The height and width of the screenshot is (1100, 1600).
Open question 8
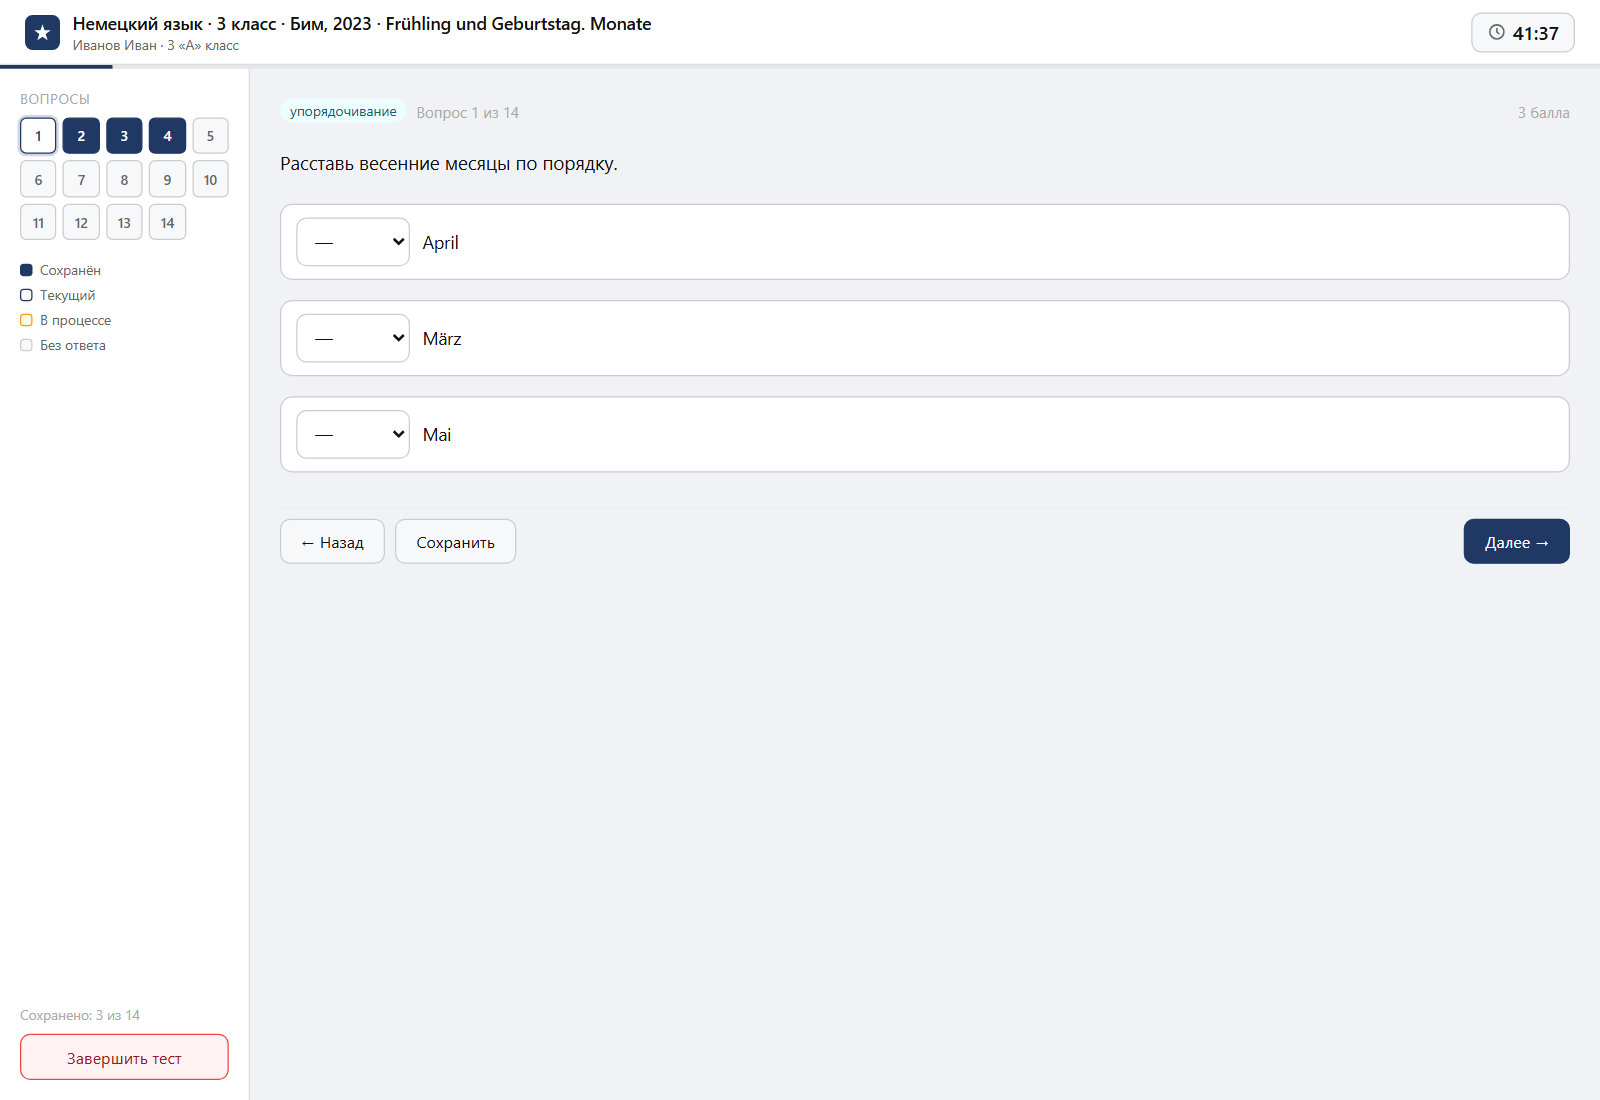124,179
